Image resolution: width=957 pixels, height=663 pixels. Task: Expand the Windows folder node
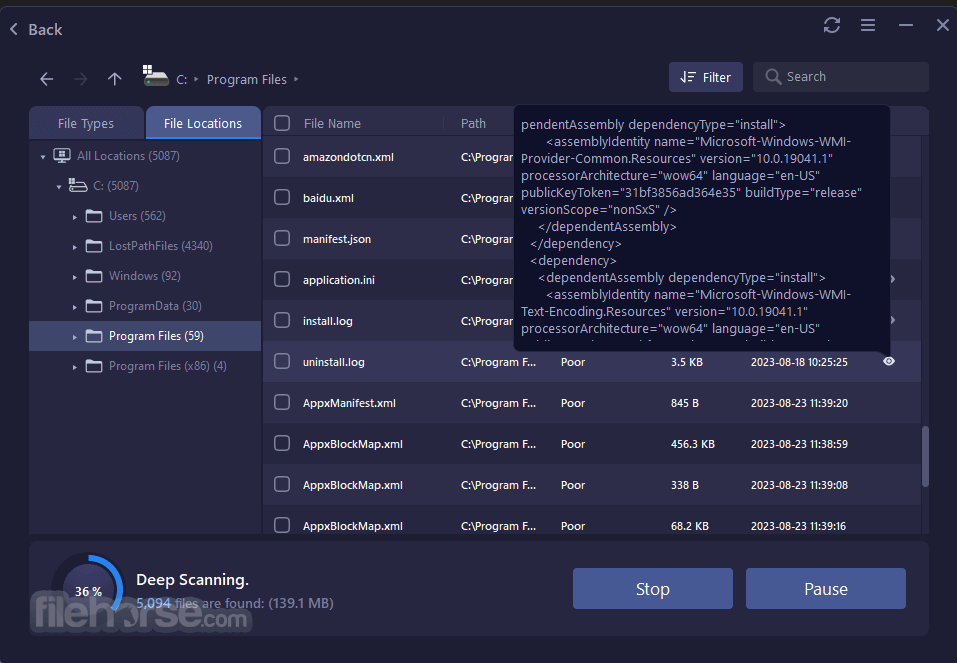pos(74,277)
